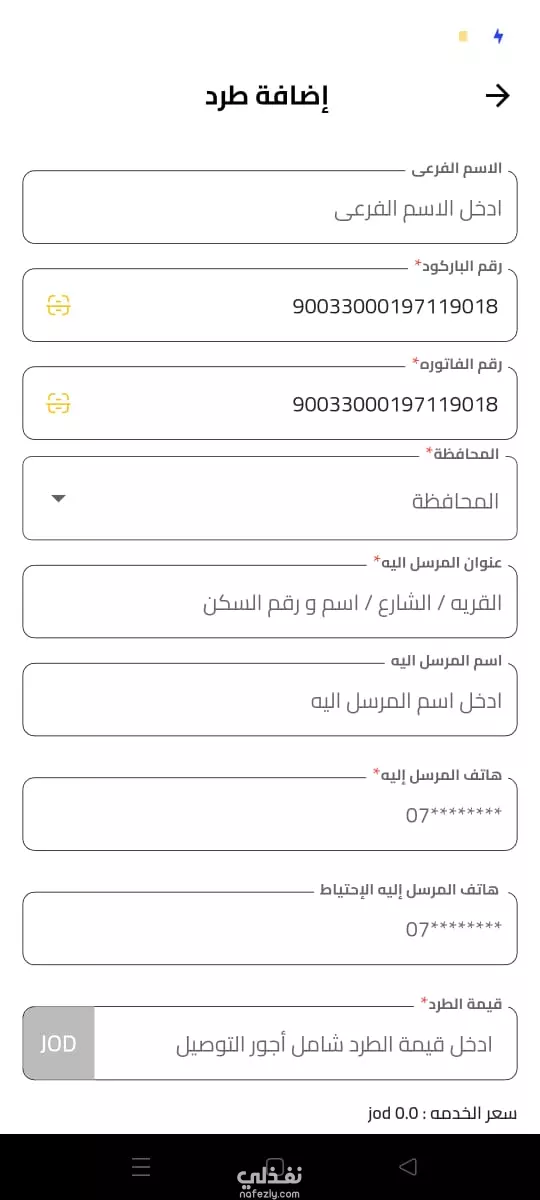Tap the barcode number scan icon

tap(59, 305)
